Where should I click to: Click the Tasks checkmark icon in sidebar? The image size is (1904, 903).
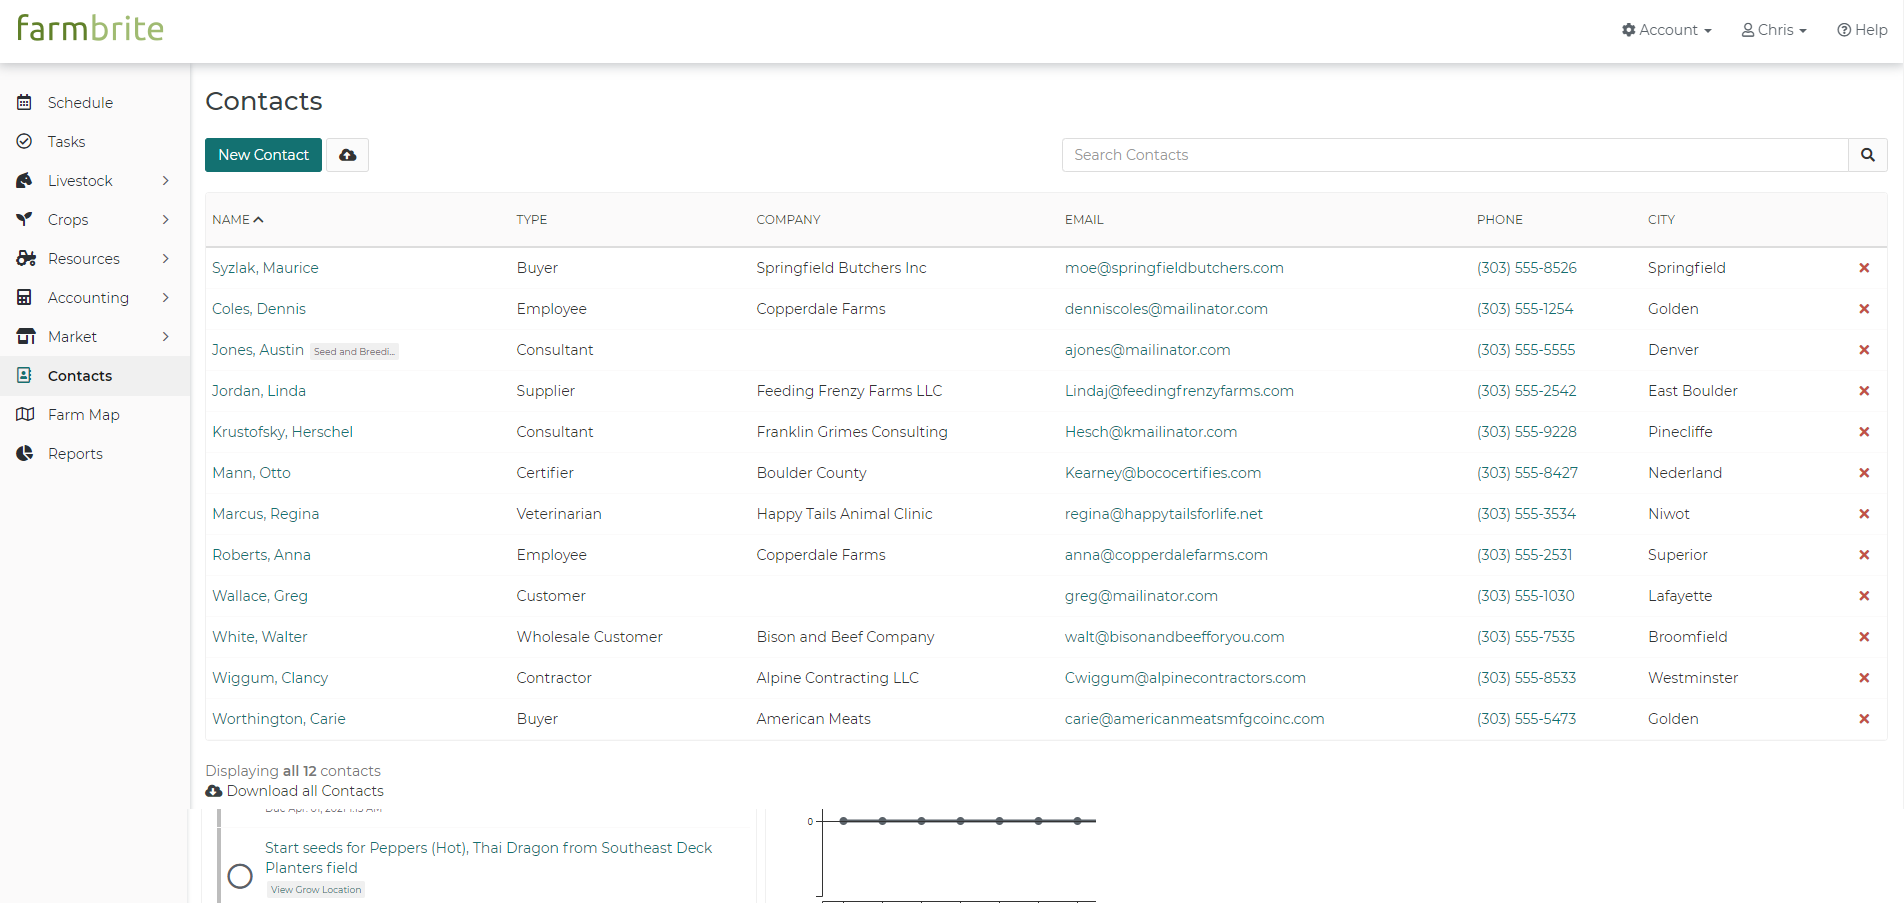pyautogui.click(x=25, y=141)
